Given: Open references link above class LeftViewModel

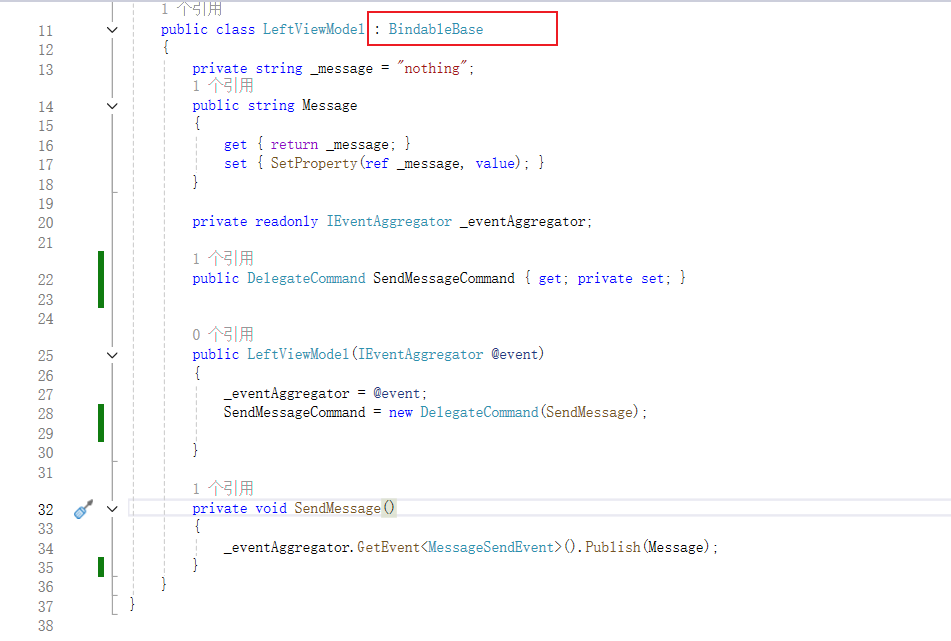Looking at the screenshot, I should click(x=192, y=8).
